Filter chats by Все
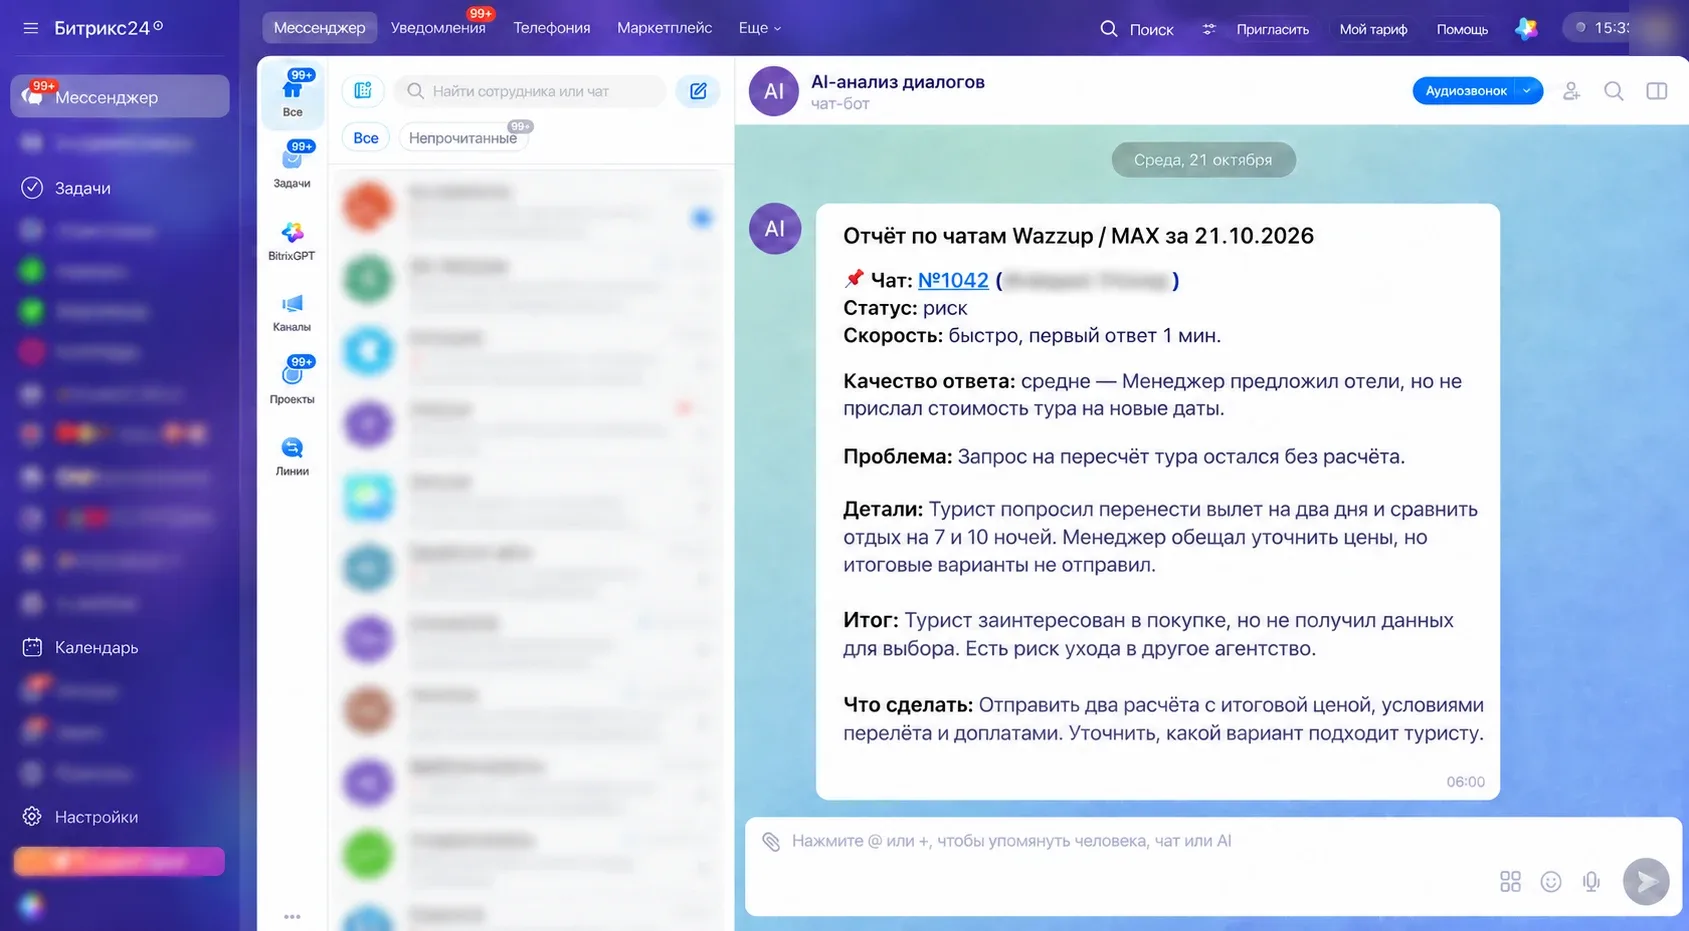 pyautogui.click(x=366, y=138)
